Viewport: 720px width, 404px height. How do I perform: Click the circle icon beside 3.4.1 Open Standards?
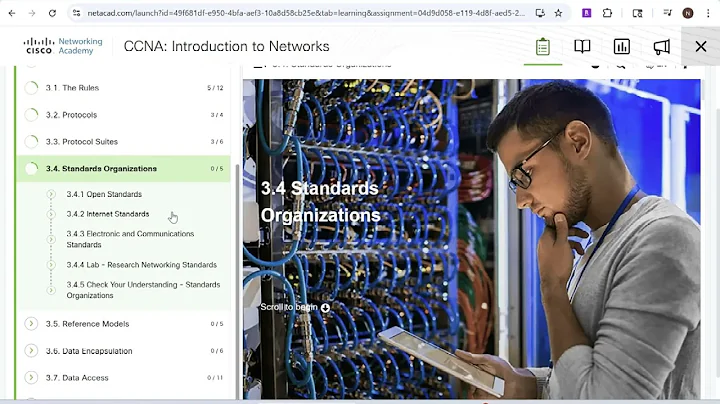click(51, 194)
